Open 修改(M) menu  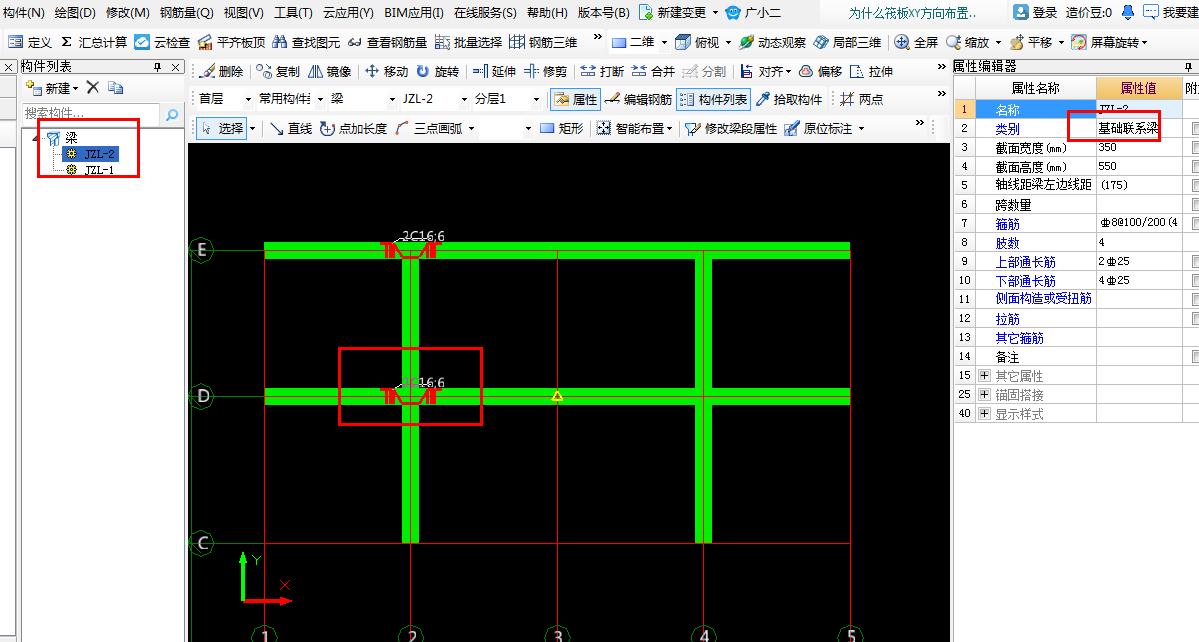point(128,13)
